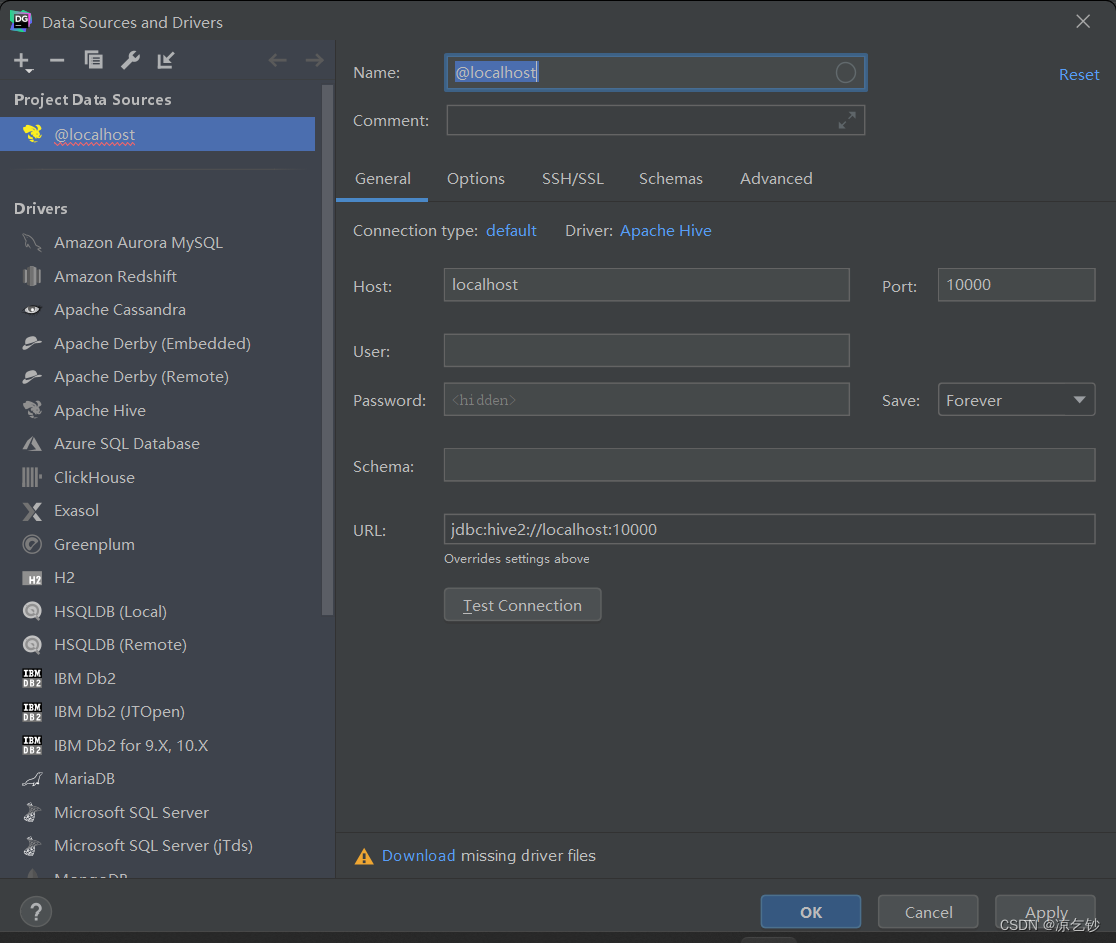Open help with question mark button
This screenshot has width=1116, height=943.
click(x=36, y=912)
